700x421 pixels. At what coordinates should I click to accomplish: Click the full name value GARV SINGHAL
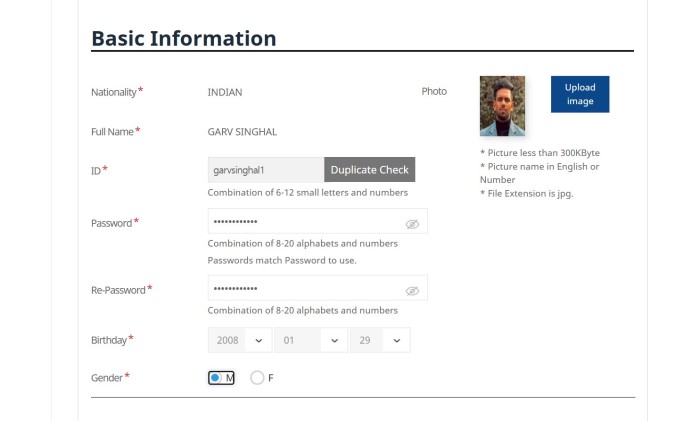coord(242,132)
